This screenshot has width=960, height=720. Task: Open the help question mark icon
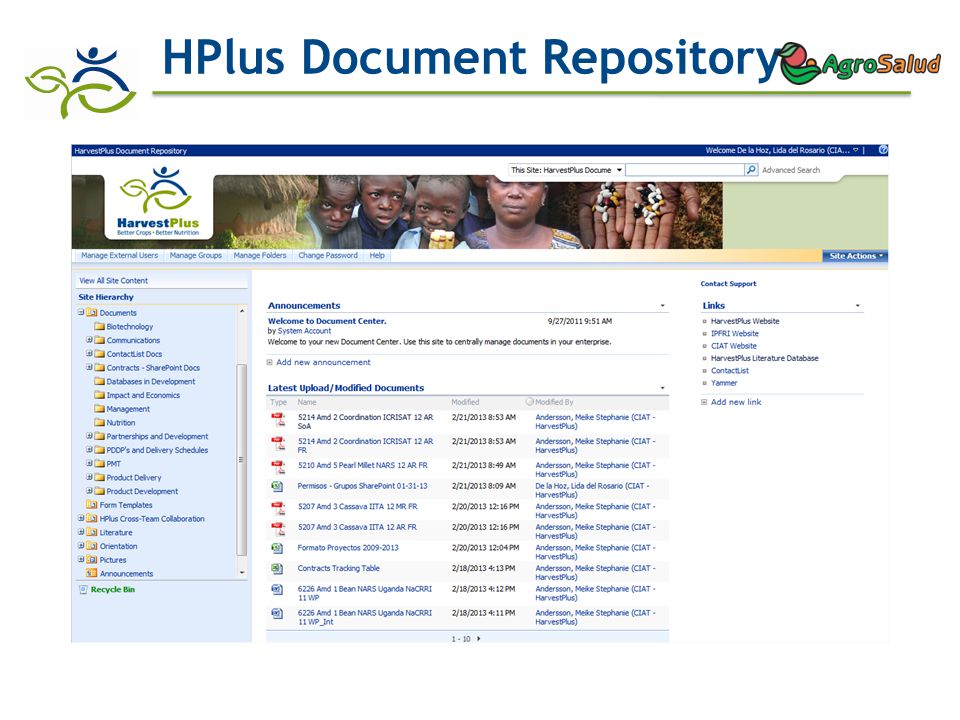click(x=883, y=150)
